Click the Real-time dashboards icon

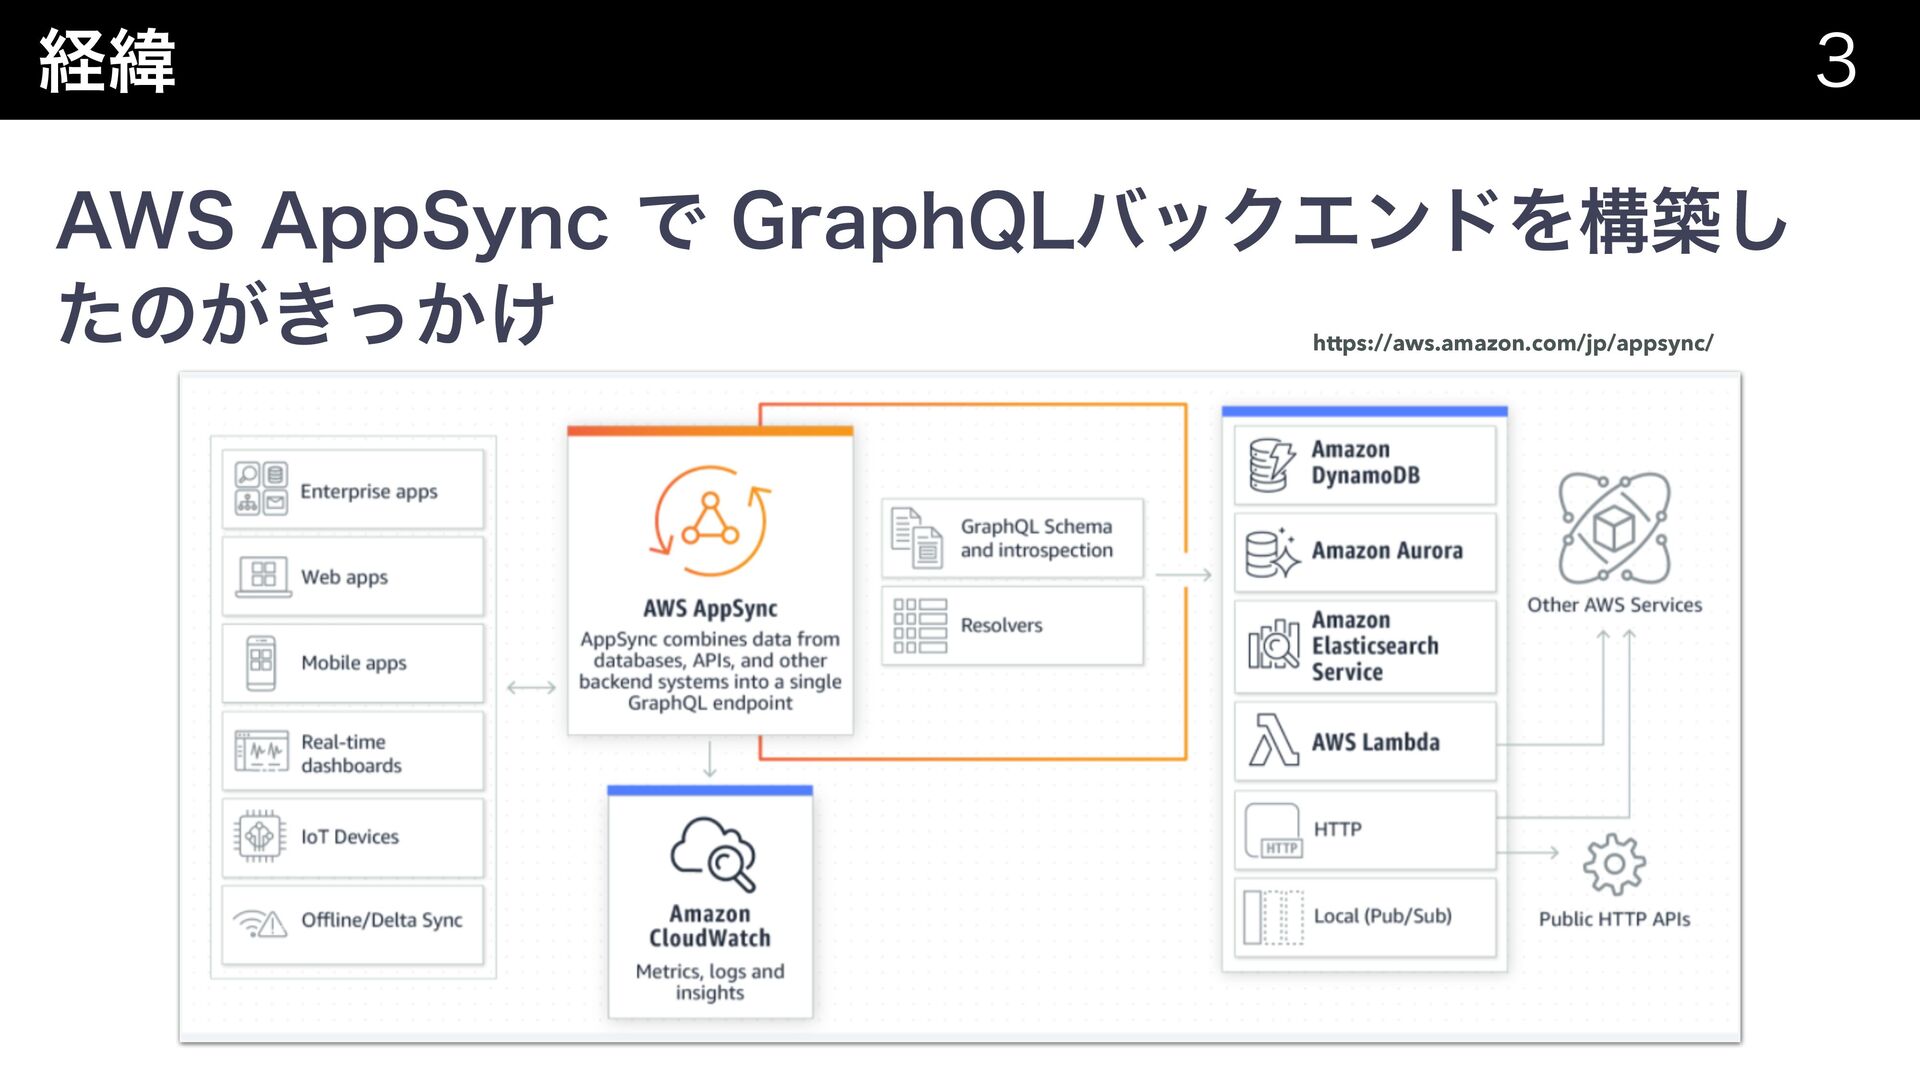tap(261, 751)
